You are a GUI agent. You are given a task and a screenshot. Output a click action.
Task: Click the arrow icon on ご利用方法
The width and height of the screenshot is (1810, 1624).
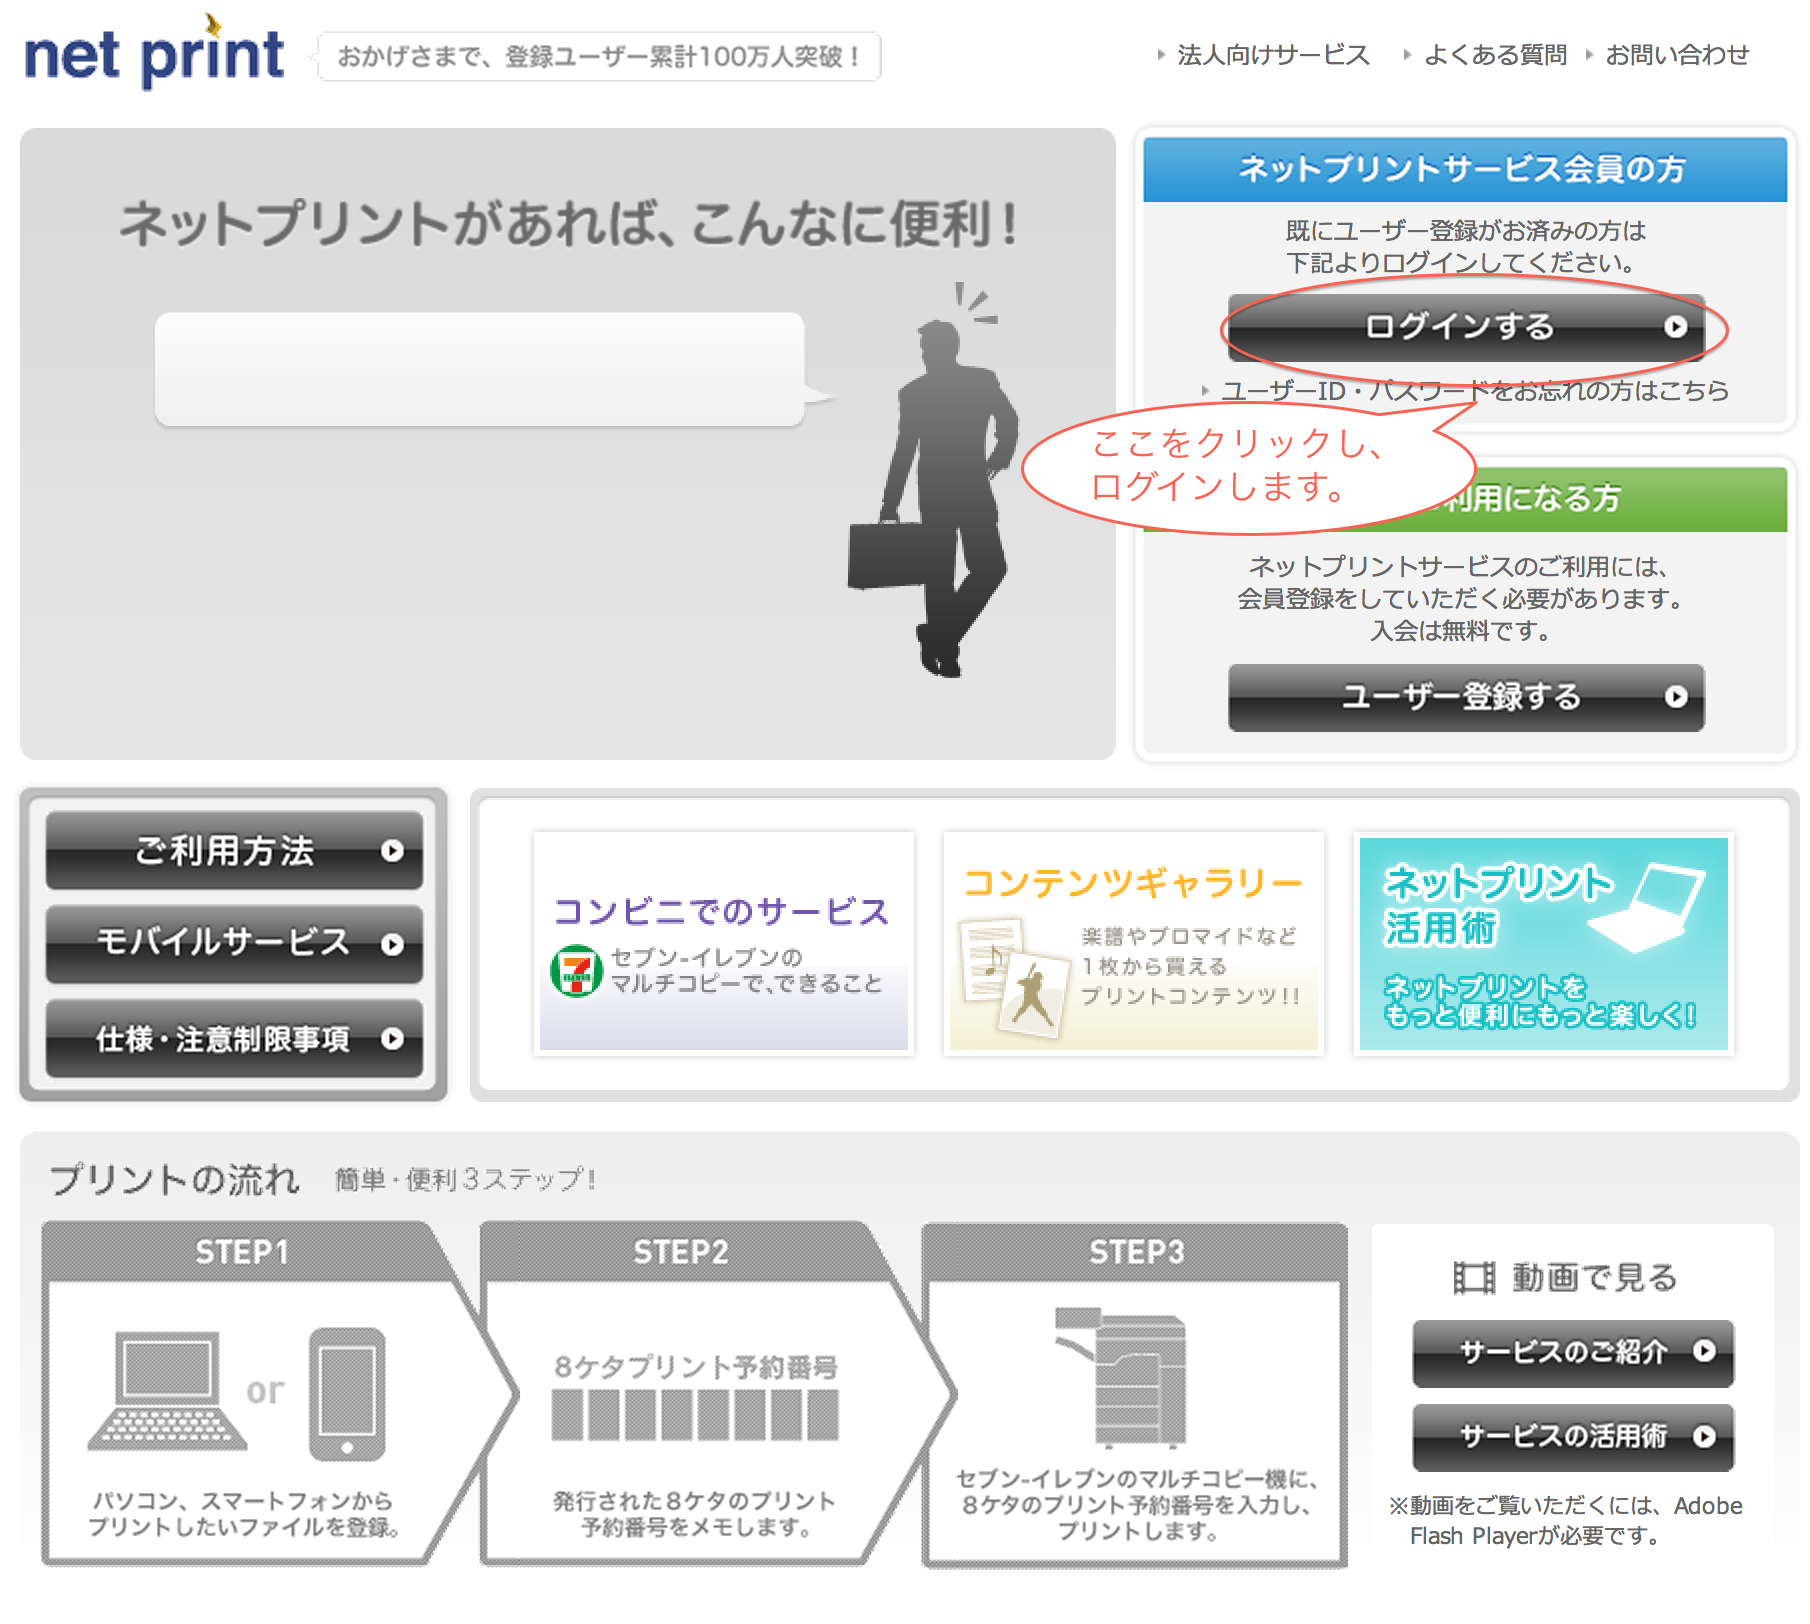392,851
